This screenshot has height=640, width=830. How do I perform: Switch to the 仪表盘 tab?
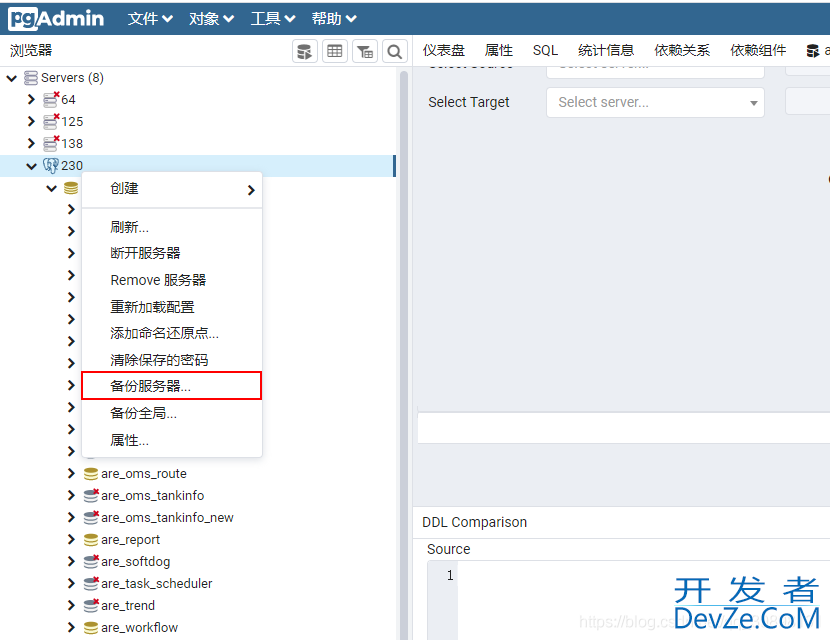click(444, 50)
